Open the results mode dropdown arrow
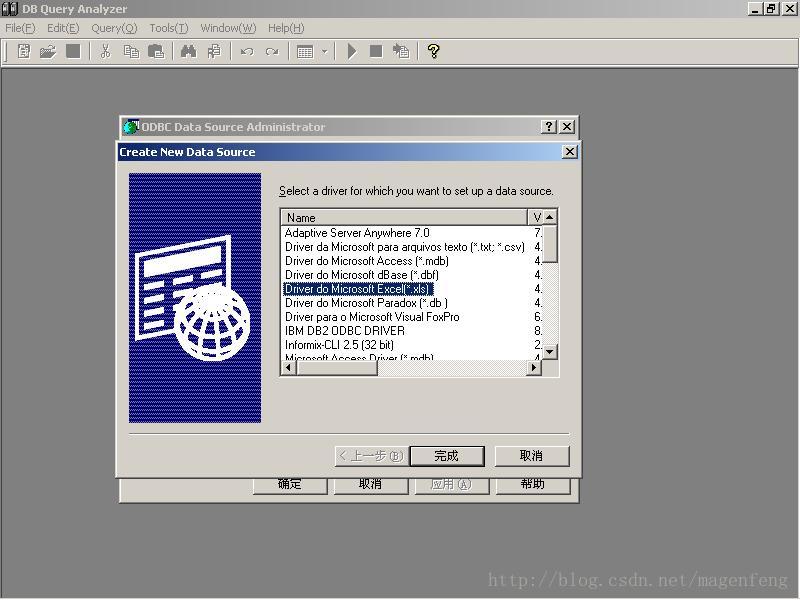Viewport: 800px width, 600px height. click(x=324, y=52)
